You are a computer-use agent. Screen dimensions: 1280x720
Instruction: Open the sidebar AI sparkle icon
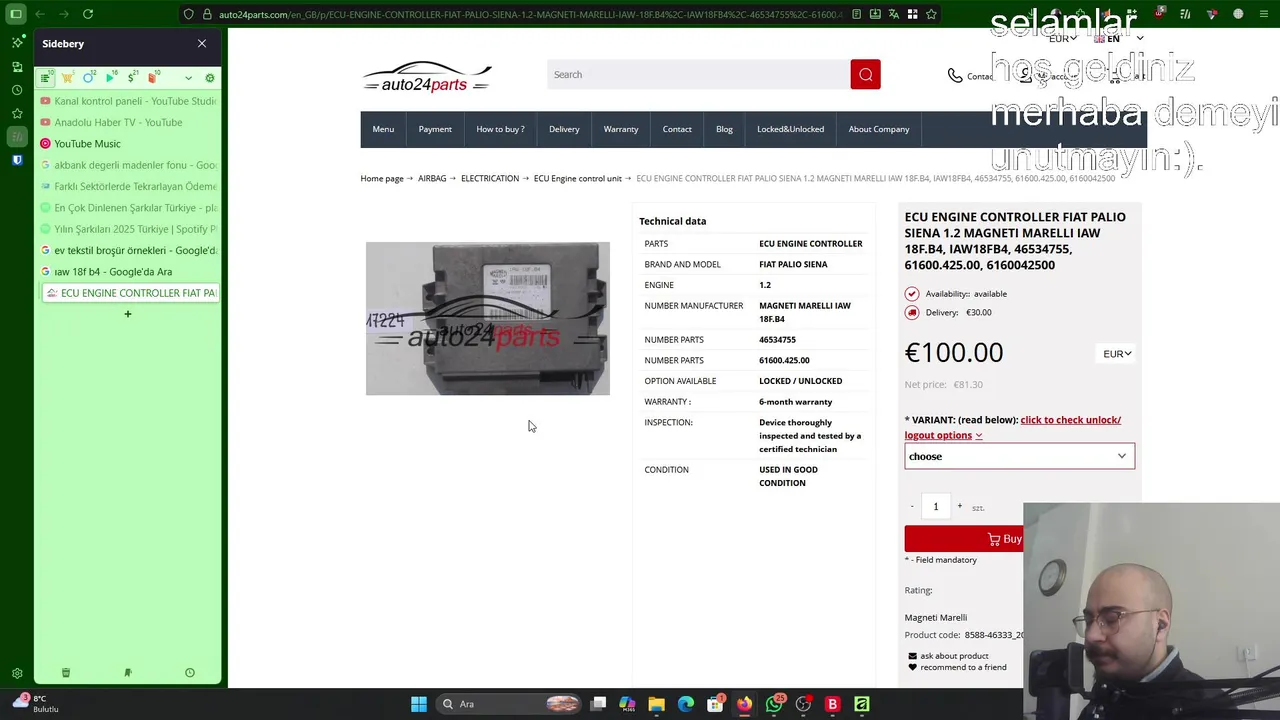point(17,43)
